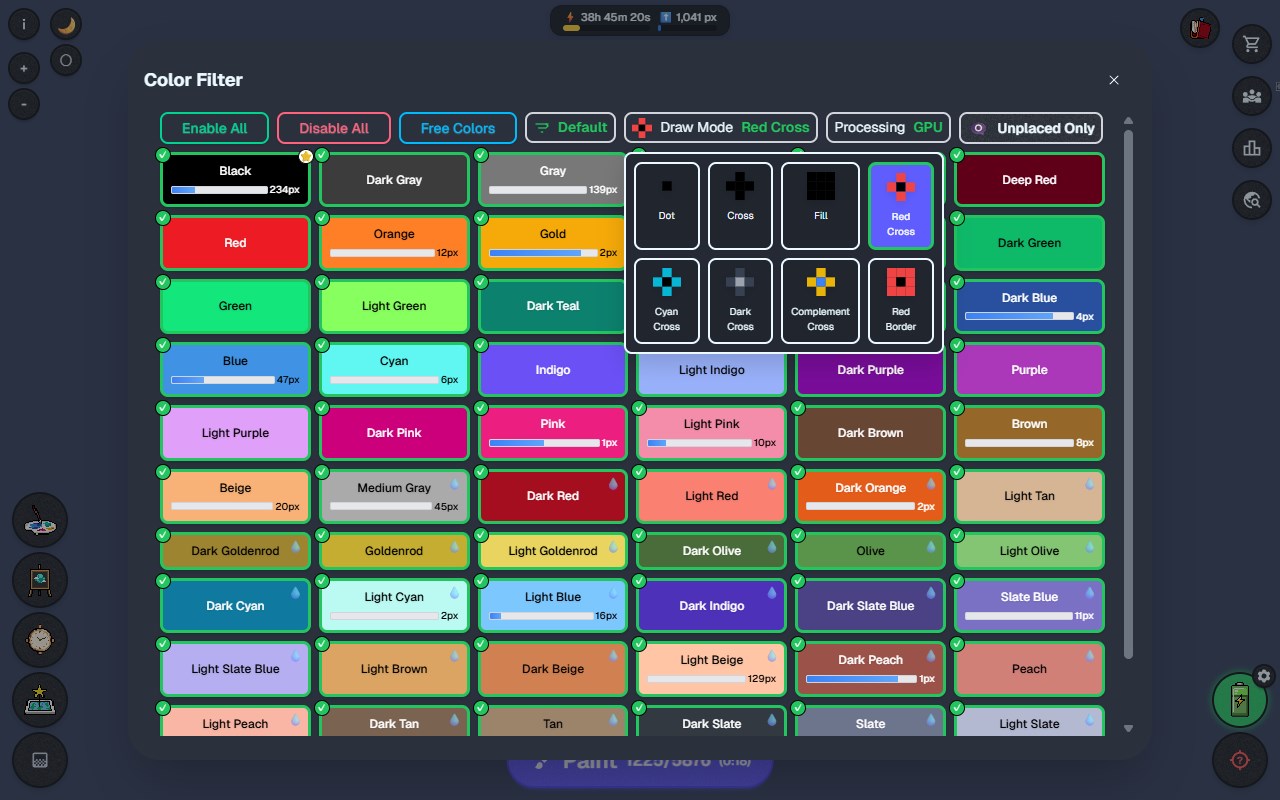Close the Color Filter dialog

(x=1114, y=80)
